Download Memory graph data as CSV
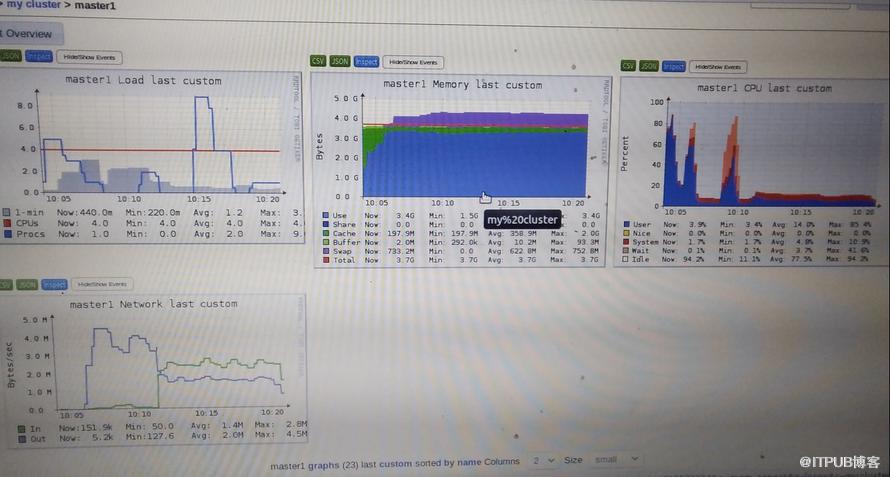The height and width of the screenshot is (477, 890). click(x=318, y=61)
